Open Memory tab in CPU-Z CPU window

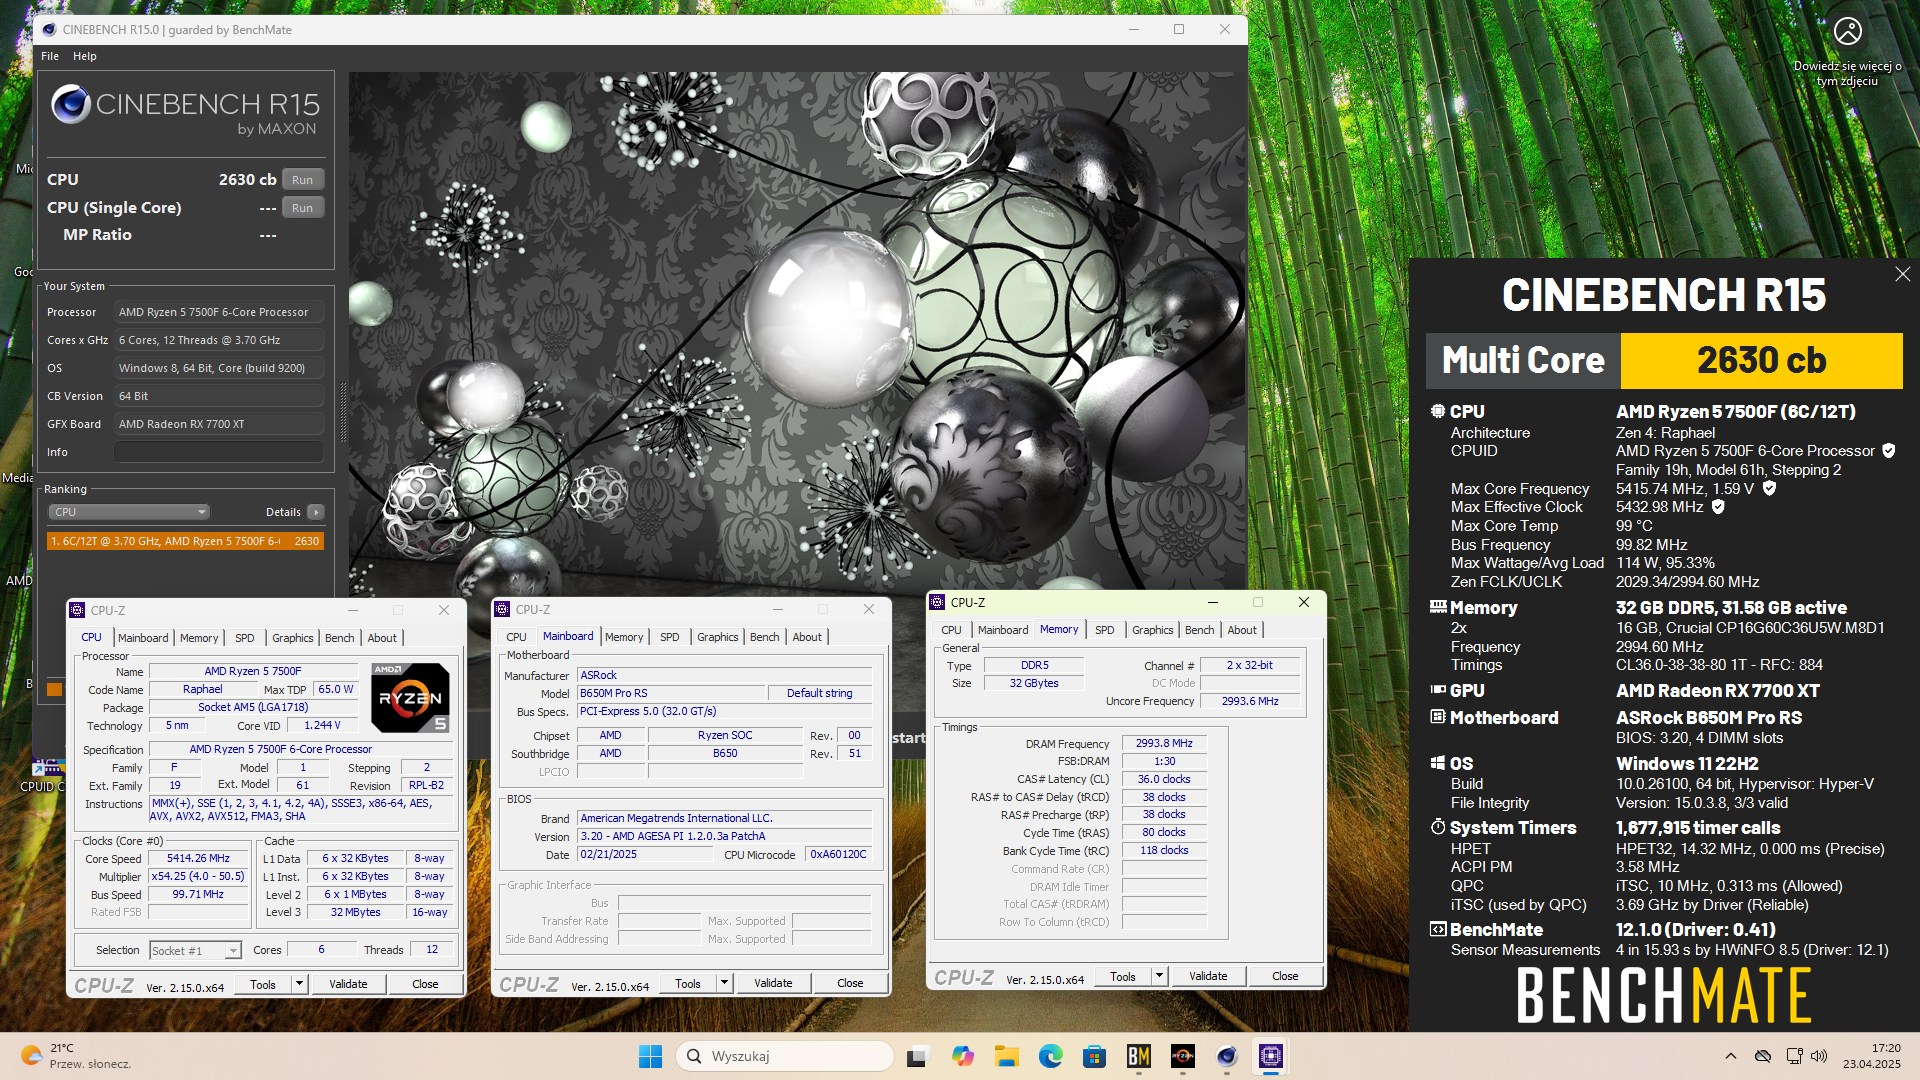tap(199, 638)
